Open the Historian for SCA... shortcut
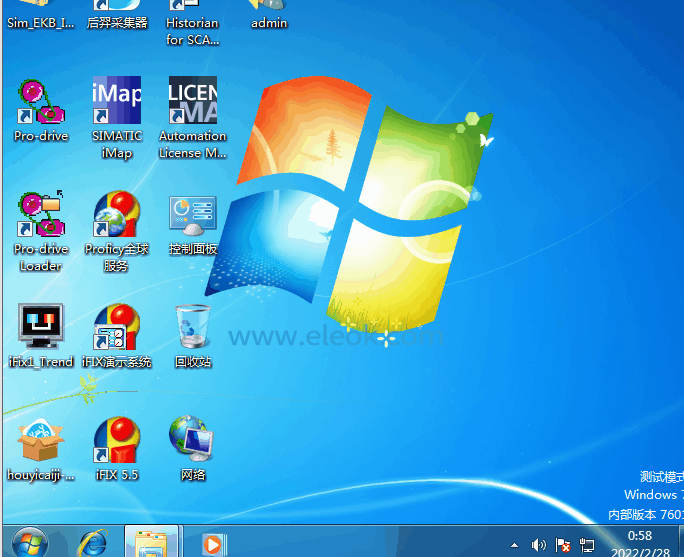 point(192,22)
